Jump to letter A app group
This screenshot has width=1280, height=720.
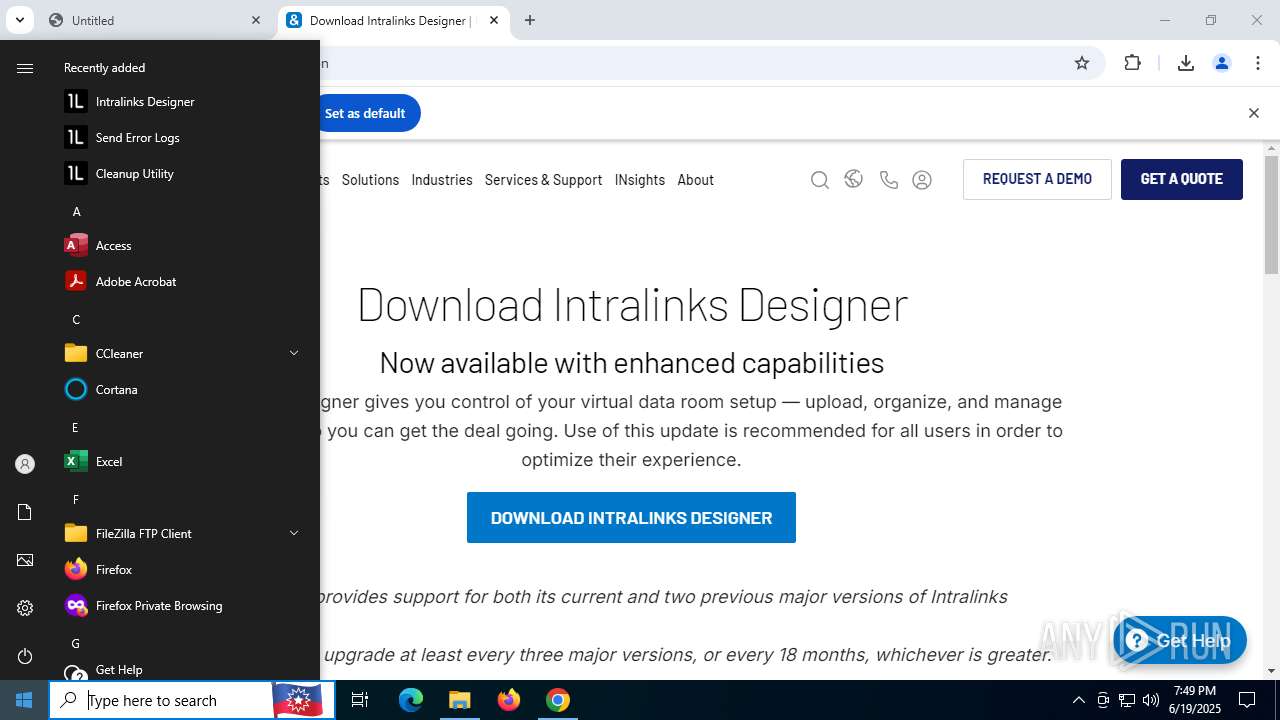76,211
